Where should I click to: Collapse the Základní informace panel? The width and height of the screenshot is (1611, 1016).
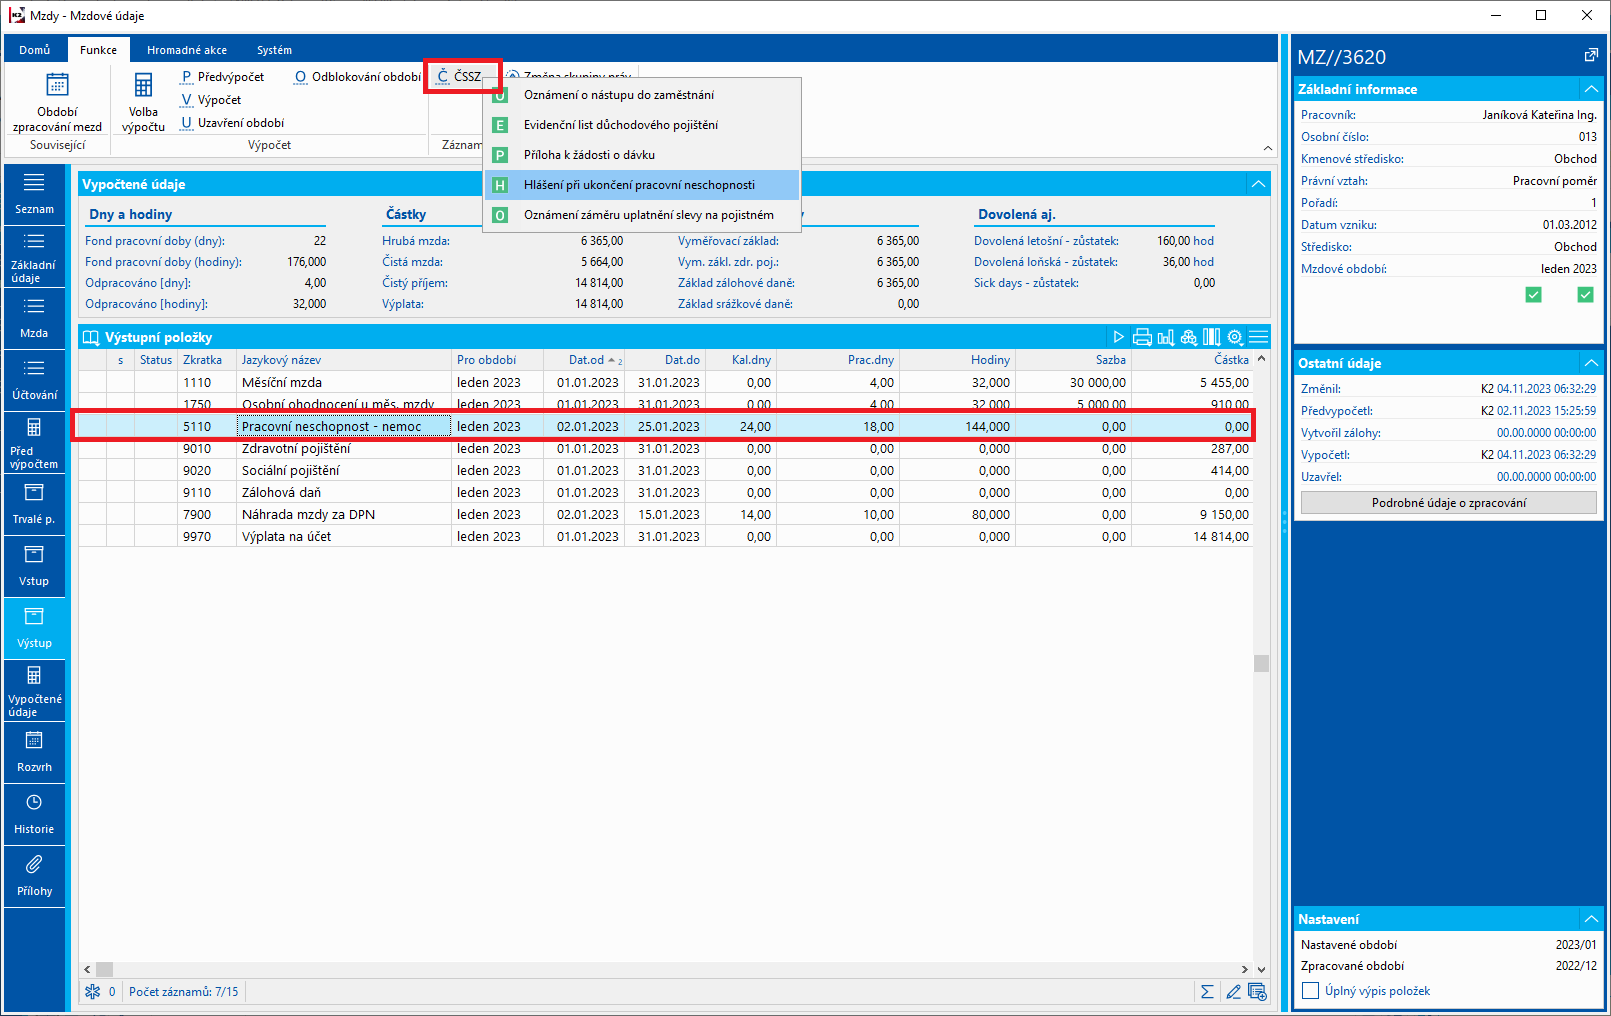coord(1590,89)
